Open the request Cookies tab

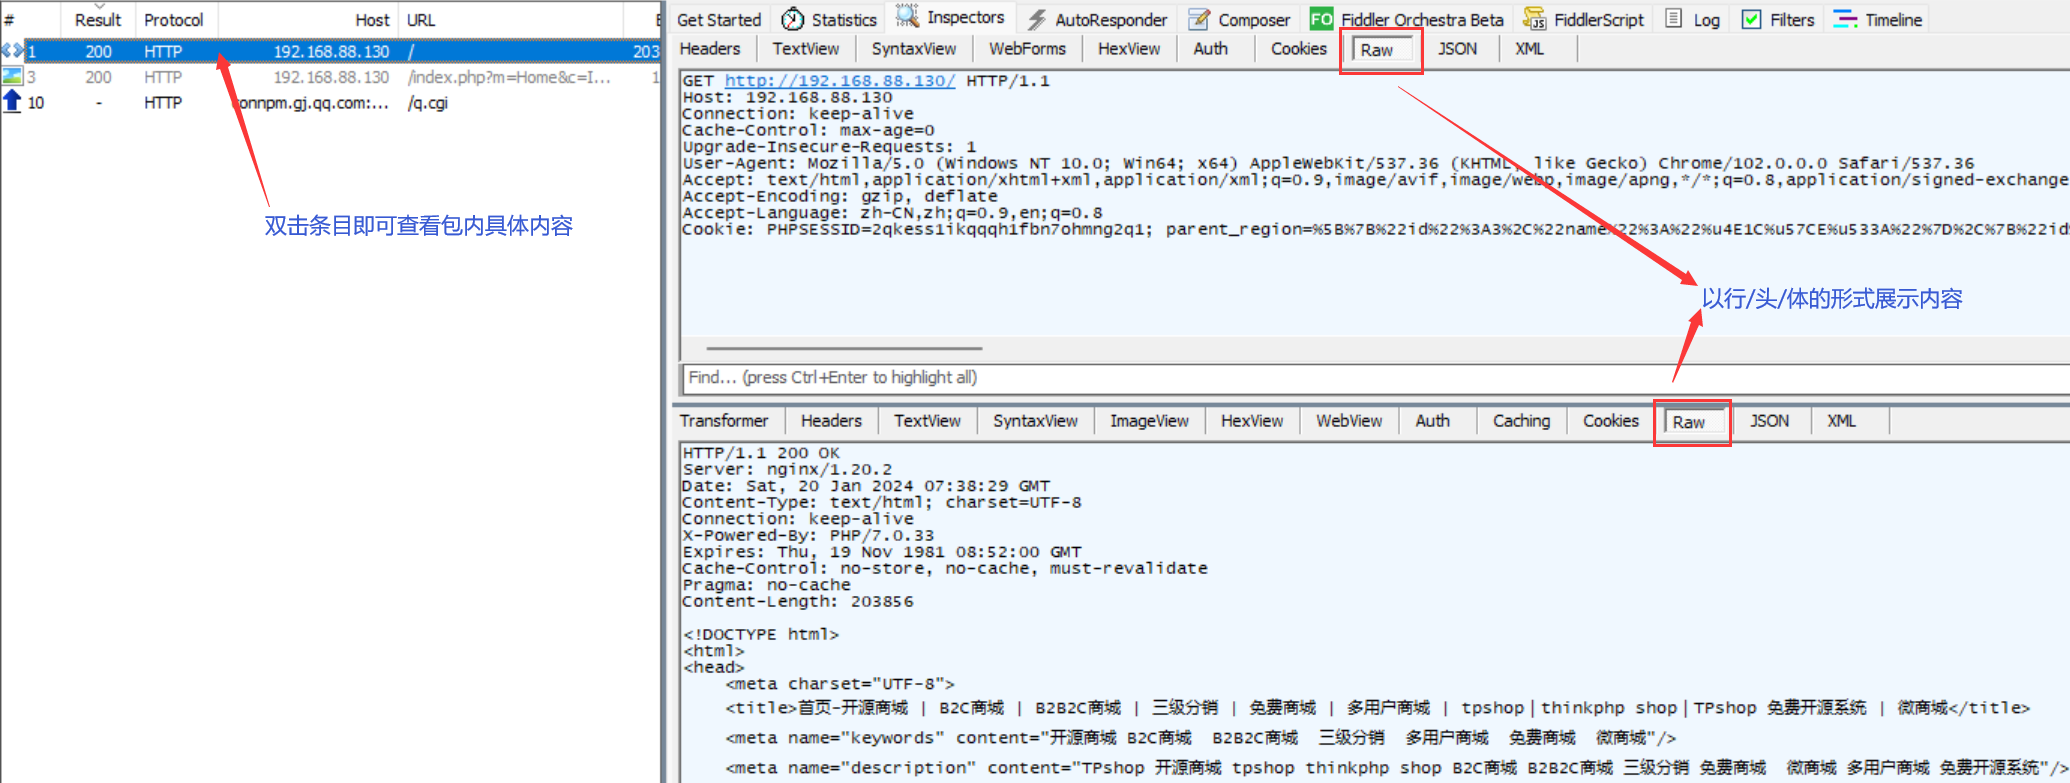(1298, 49)
